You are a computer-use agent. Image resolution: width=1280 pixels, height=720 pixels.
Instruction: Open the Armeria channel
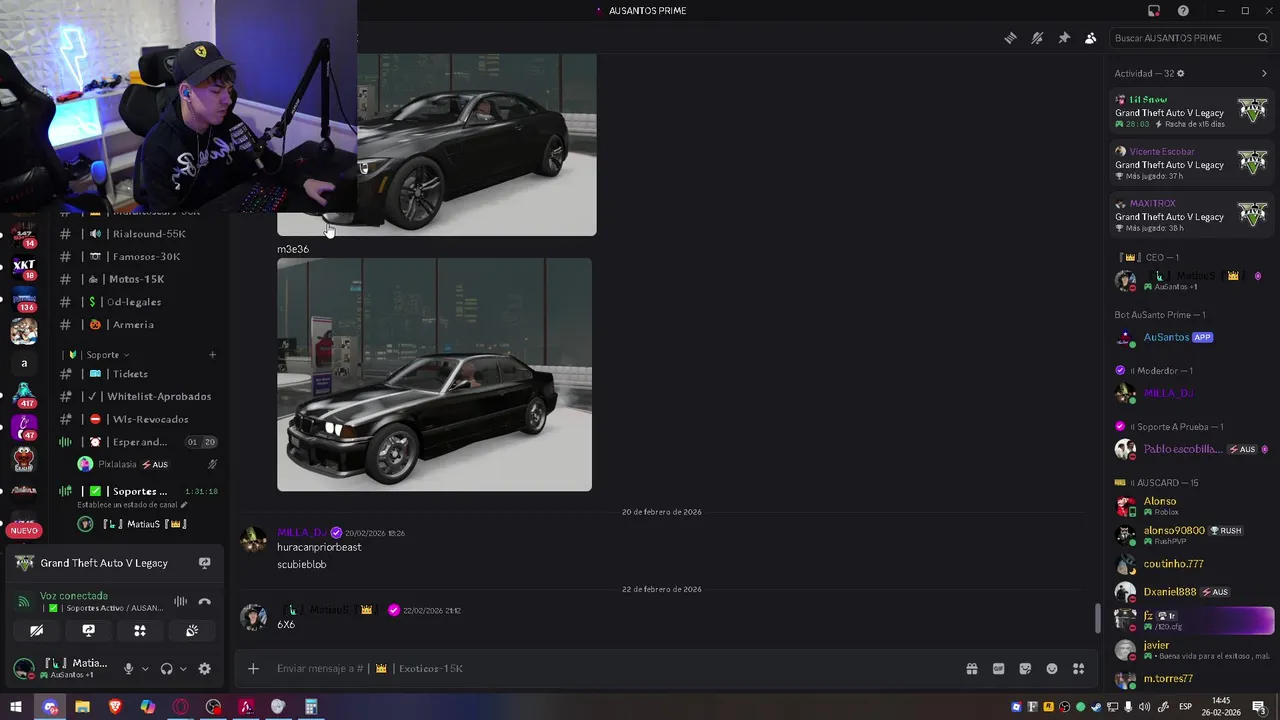[x=138, y=324]
